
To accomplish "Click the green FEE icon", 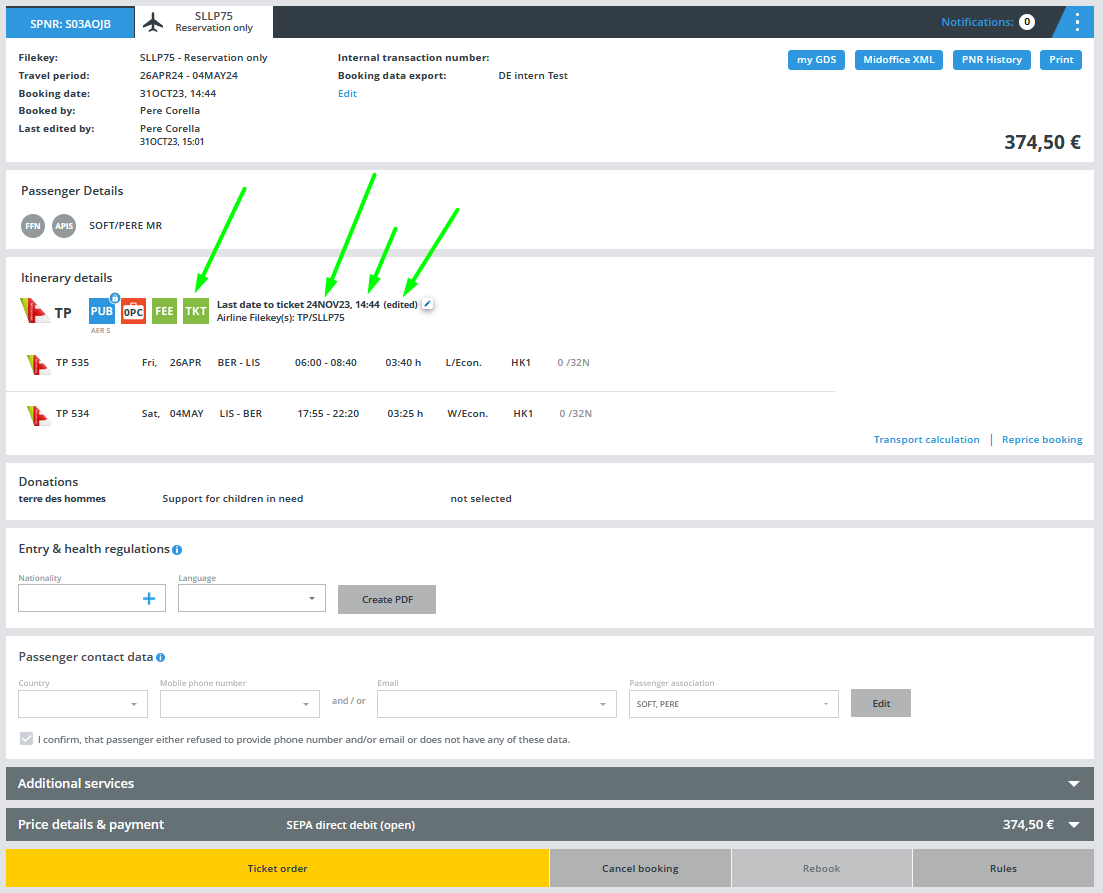I will coord(164,311).
